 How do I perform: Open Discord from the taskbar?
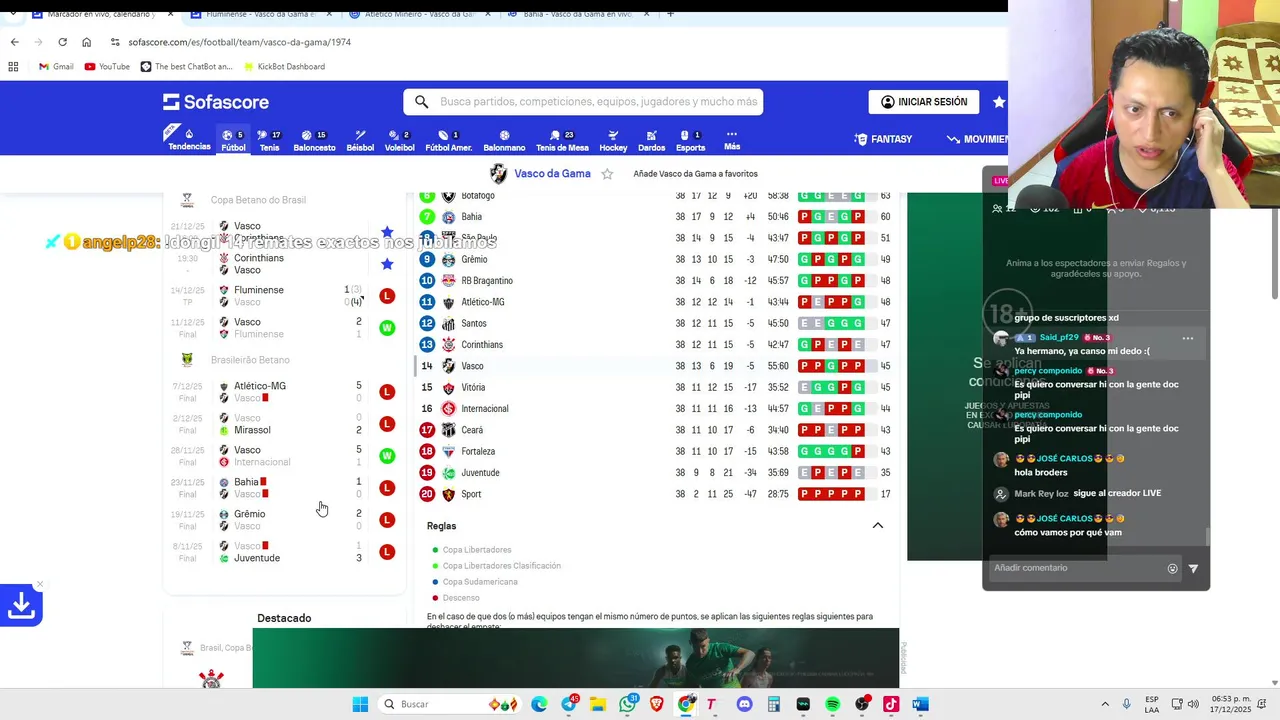744,704
